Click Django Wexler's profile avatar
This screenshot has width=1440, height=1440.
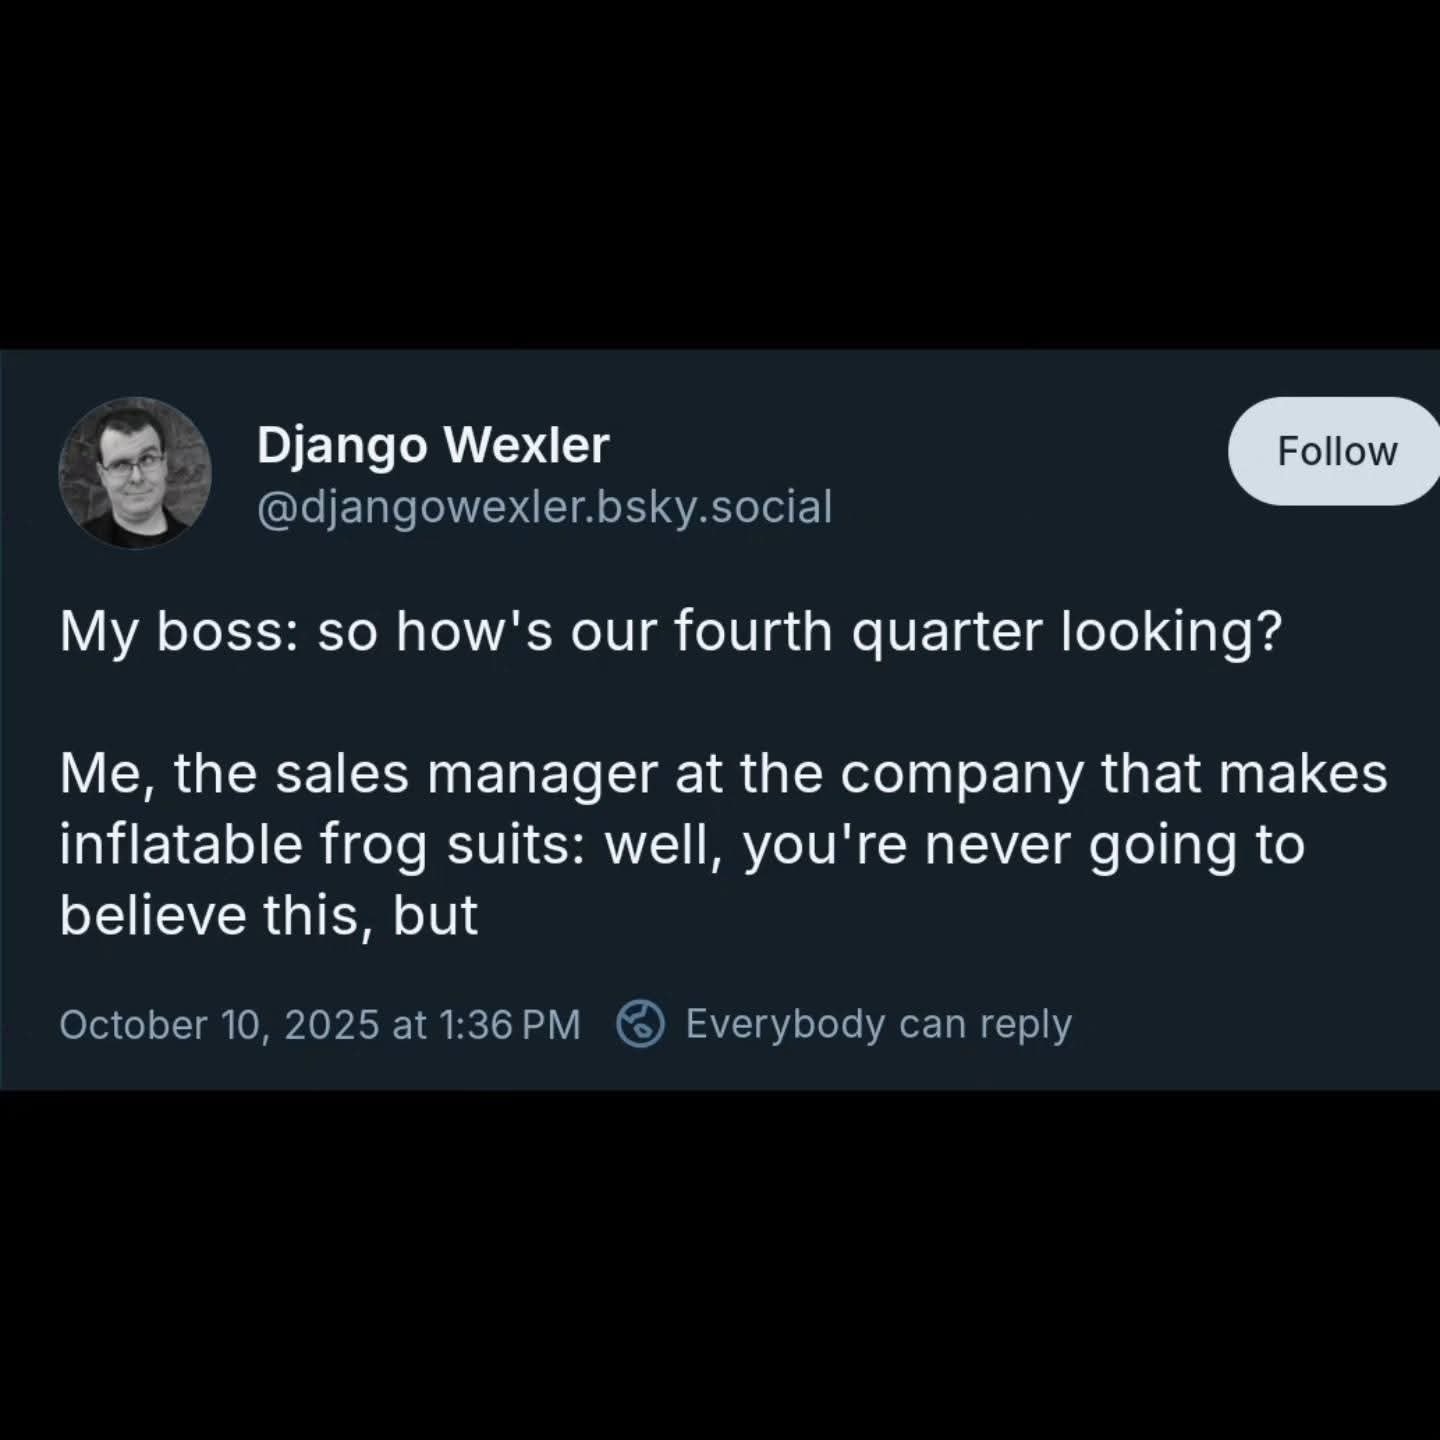[x=135, y=473]
